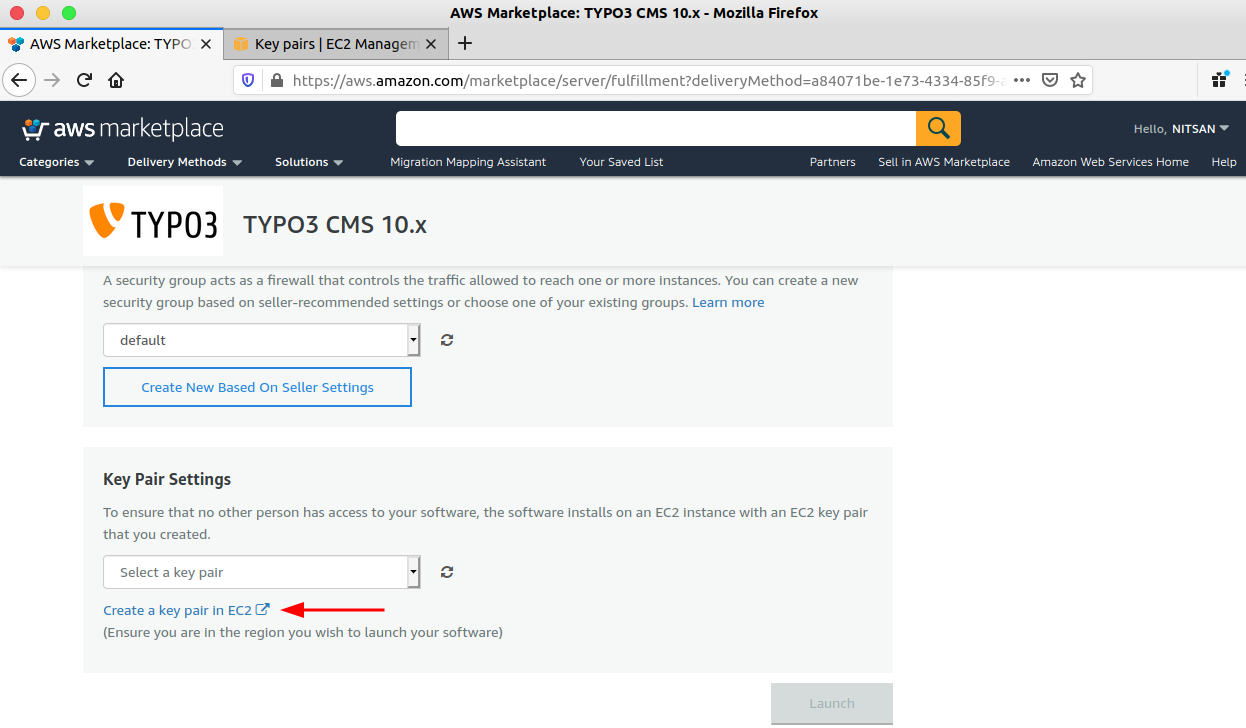The width and height of the screenshot is (1246, 728).
Task: Close the AWS Marketplace tab
Action: point(206,44)
